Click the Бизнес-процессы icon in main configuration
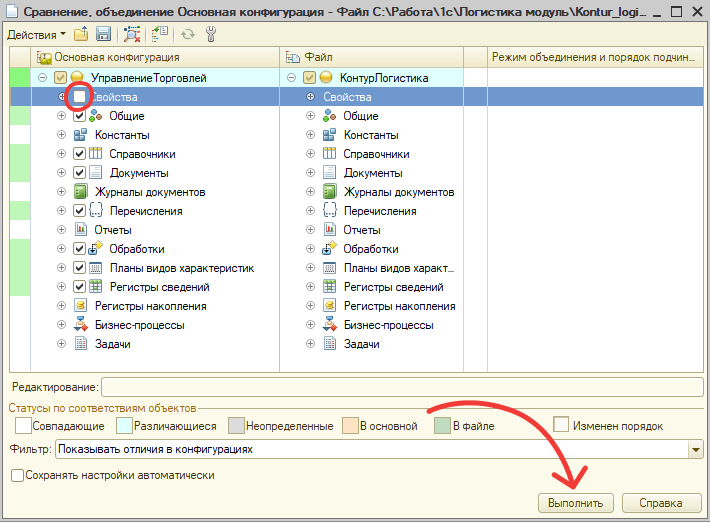This screenshot has width=710, height=522. click(81, 325)
